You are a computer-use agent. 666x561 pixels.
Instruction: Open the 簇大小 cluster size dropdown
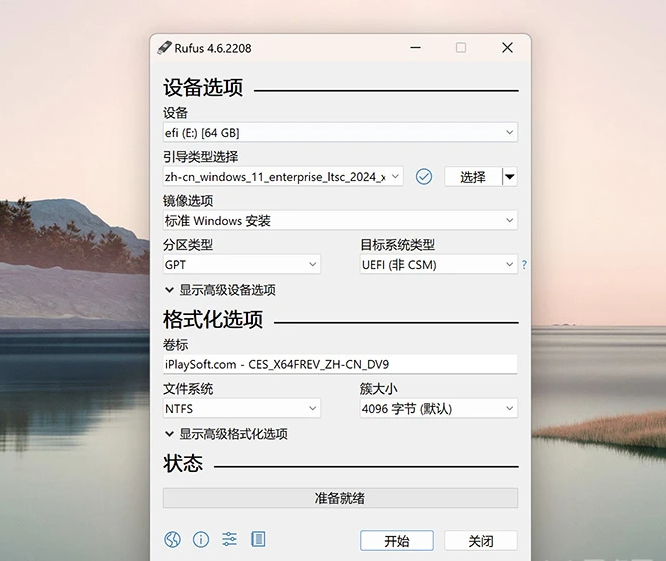coord(438,408)
